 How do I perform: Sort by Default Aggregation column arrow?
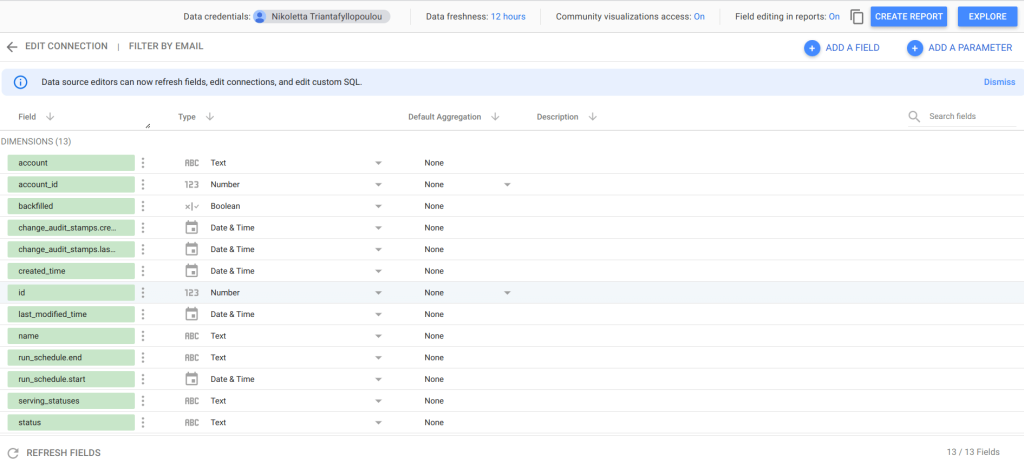pos(495,117)
